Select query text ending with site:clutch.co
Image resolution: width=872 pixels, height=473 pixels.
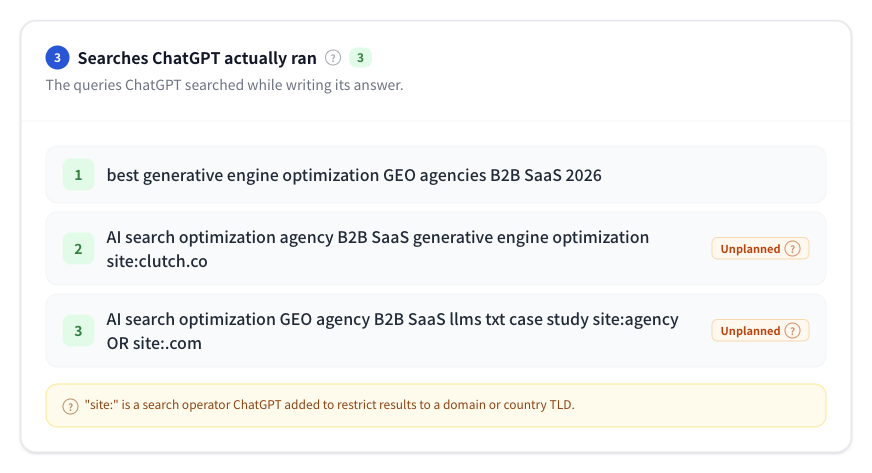coord(378,249)
